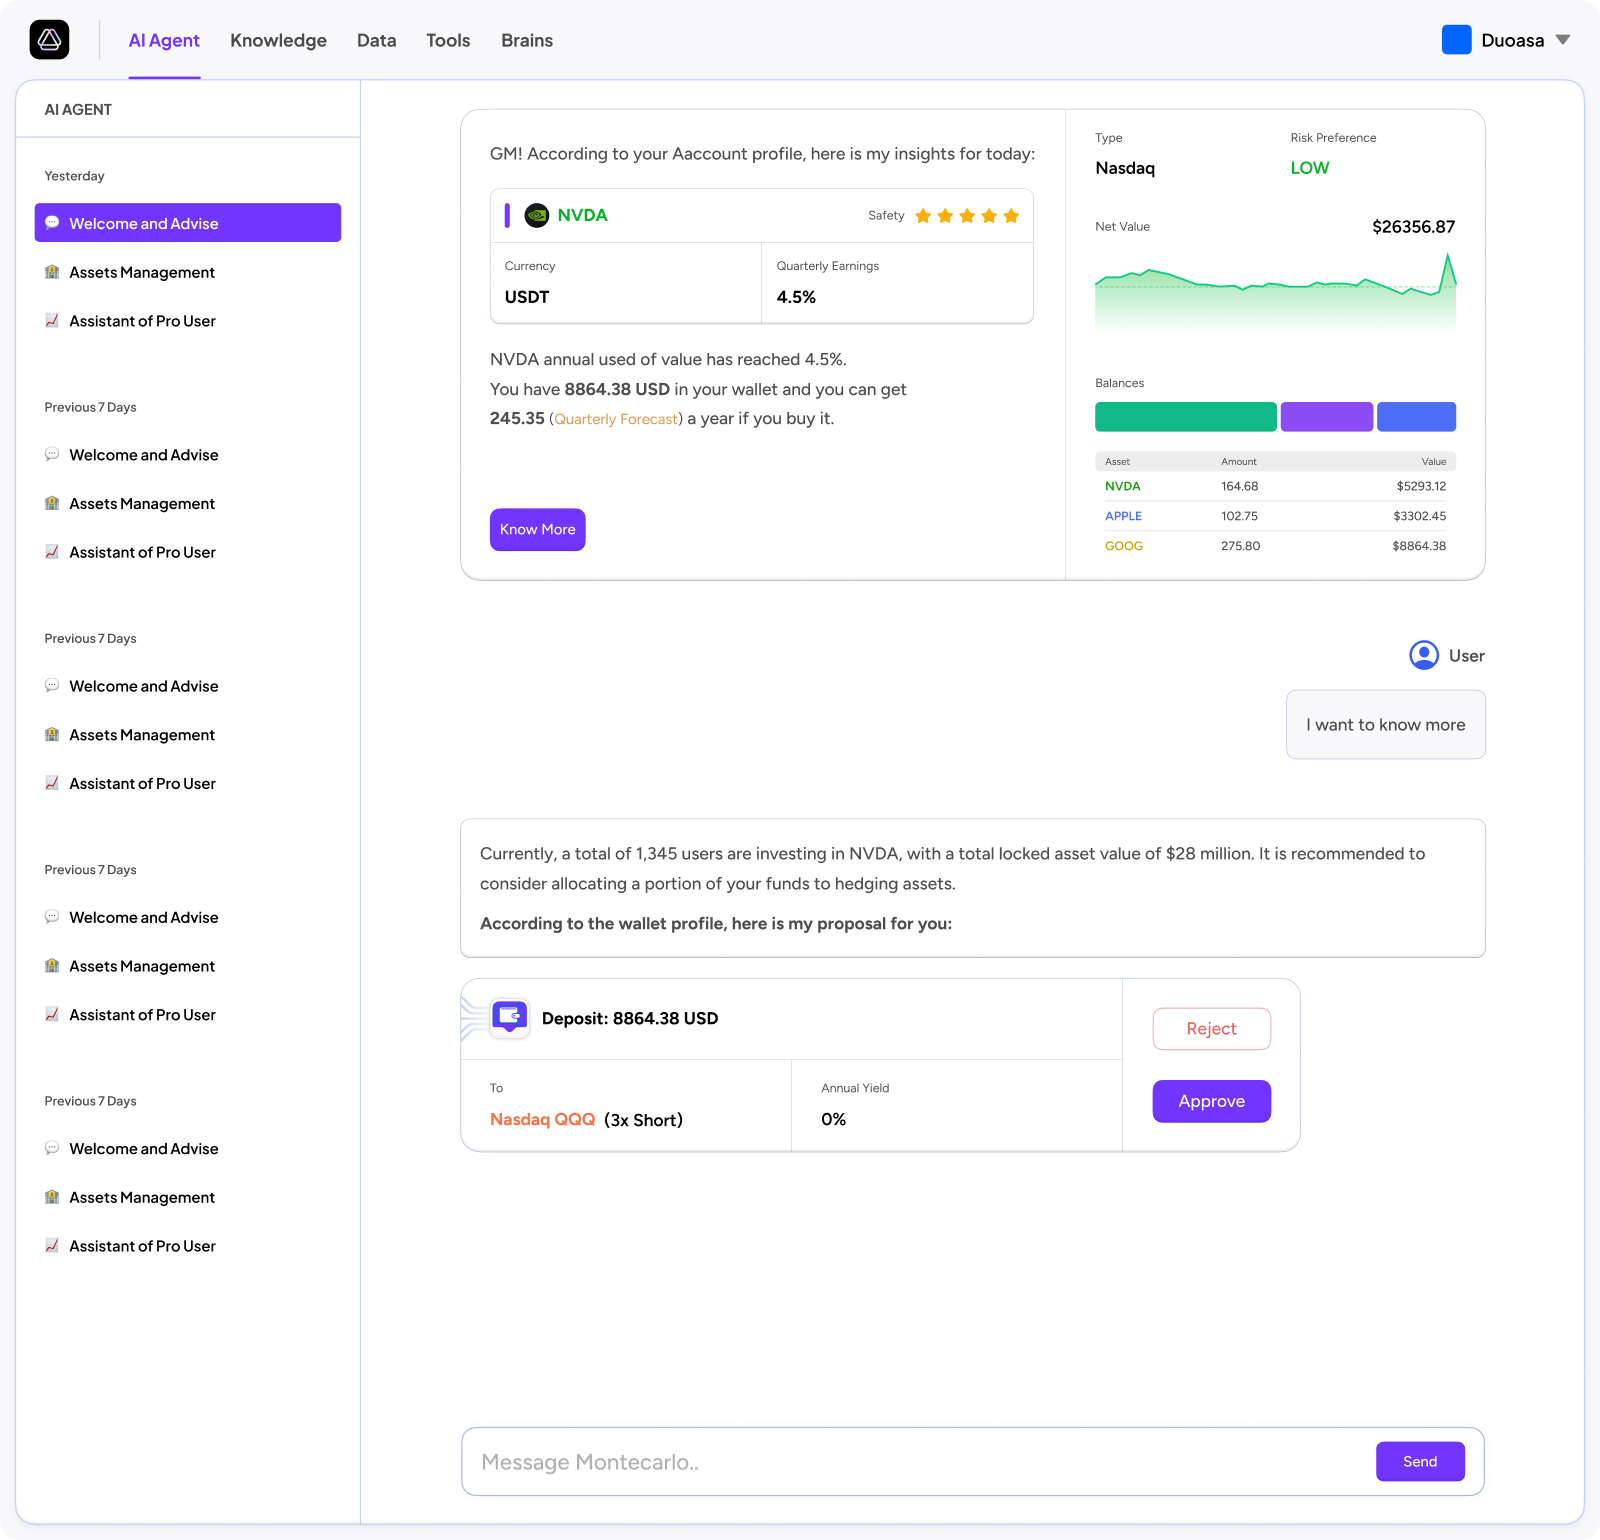Screen dimensions: 1600x1540
Task: Click the Nasdaq type value
Action: coord(1125,168)
